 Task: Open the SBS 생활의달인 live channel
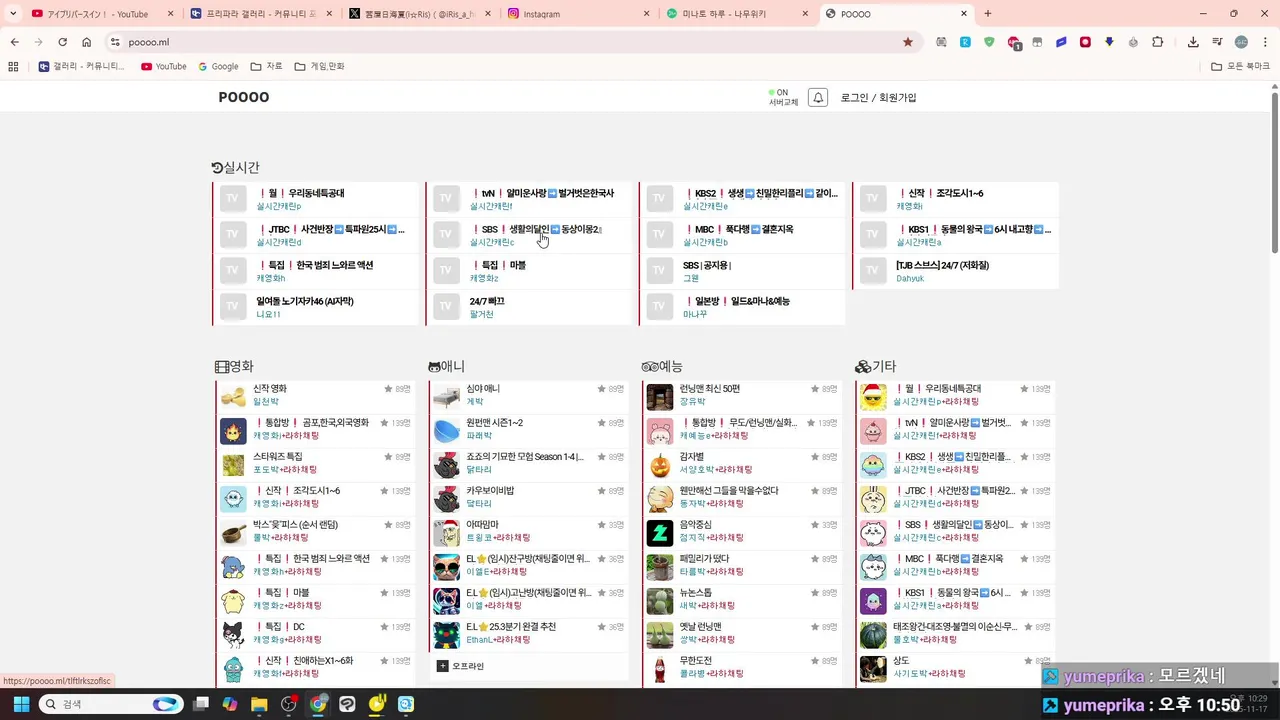(531, 235)
